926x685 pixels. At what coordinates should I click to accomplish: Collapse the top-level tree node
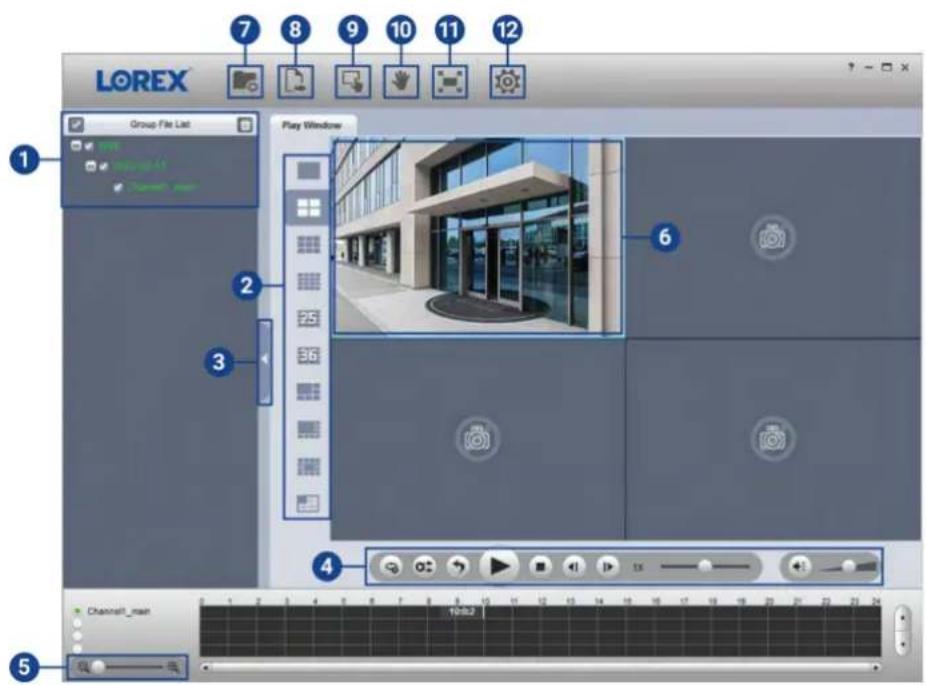pyautogui.click(x=76, y=145)
